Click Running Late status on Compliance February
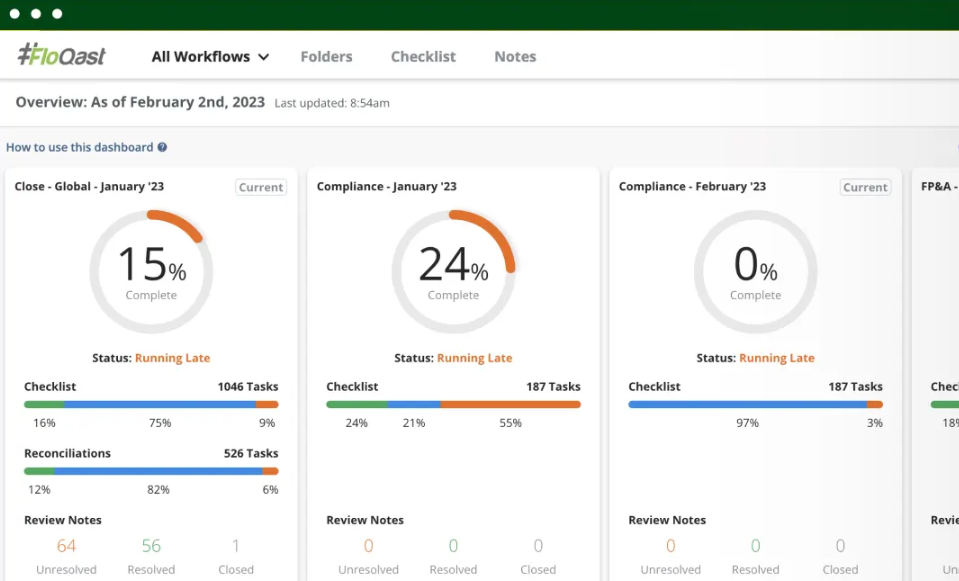Screen dimensions: 959x581 coord(777,358)
